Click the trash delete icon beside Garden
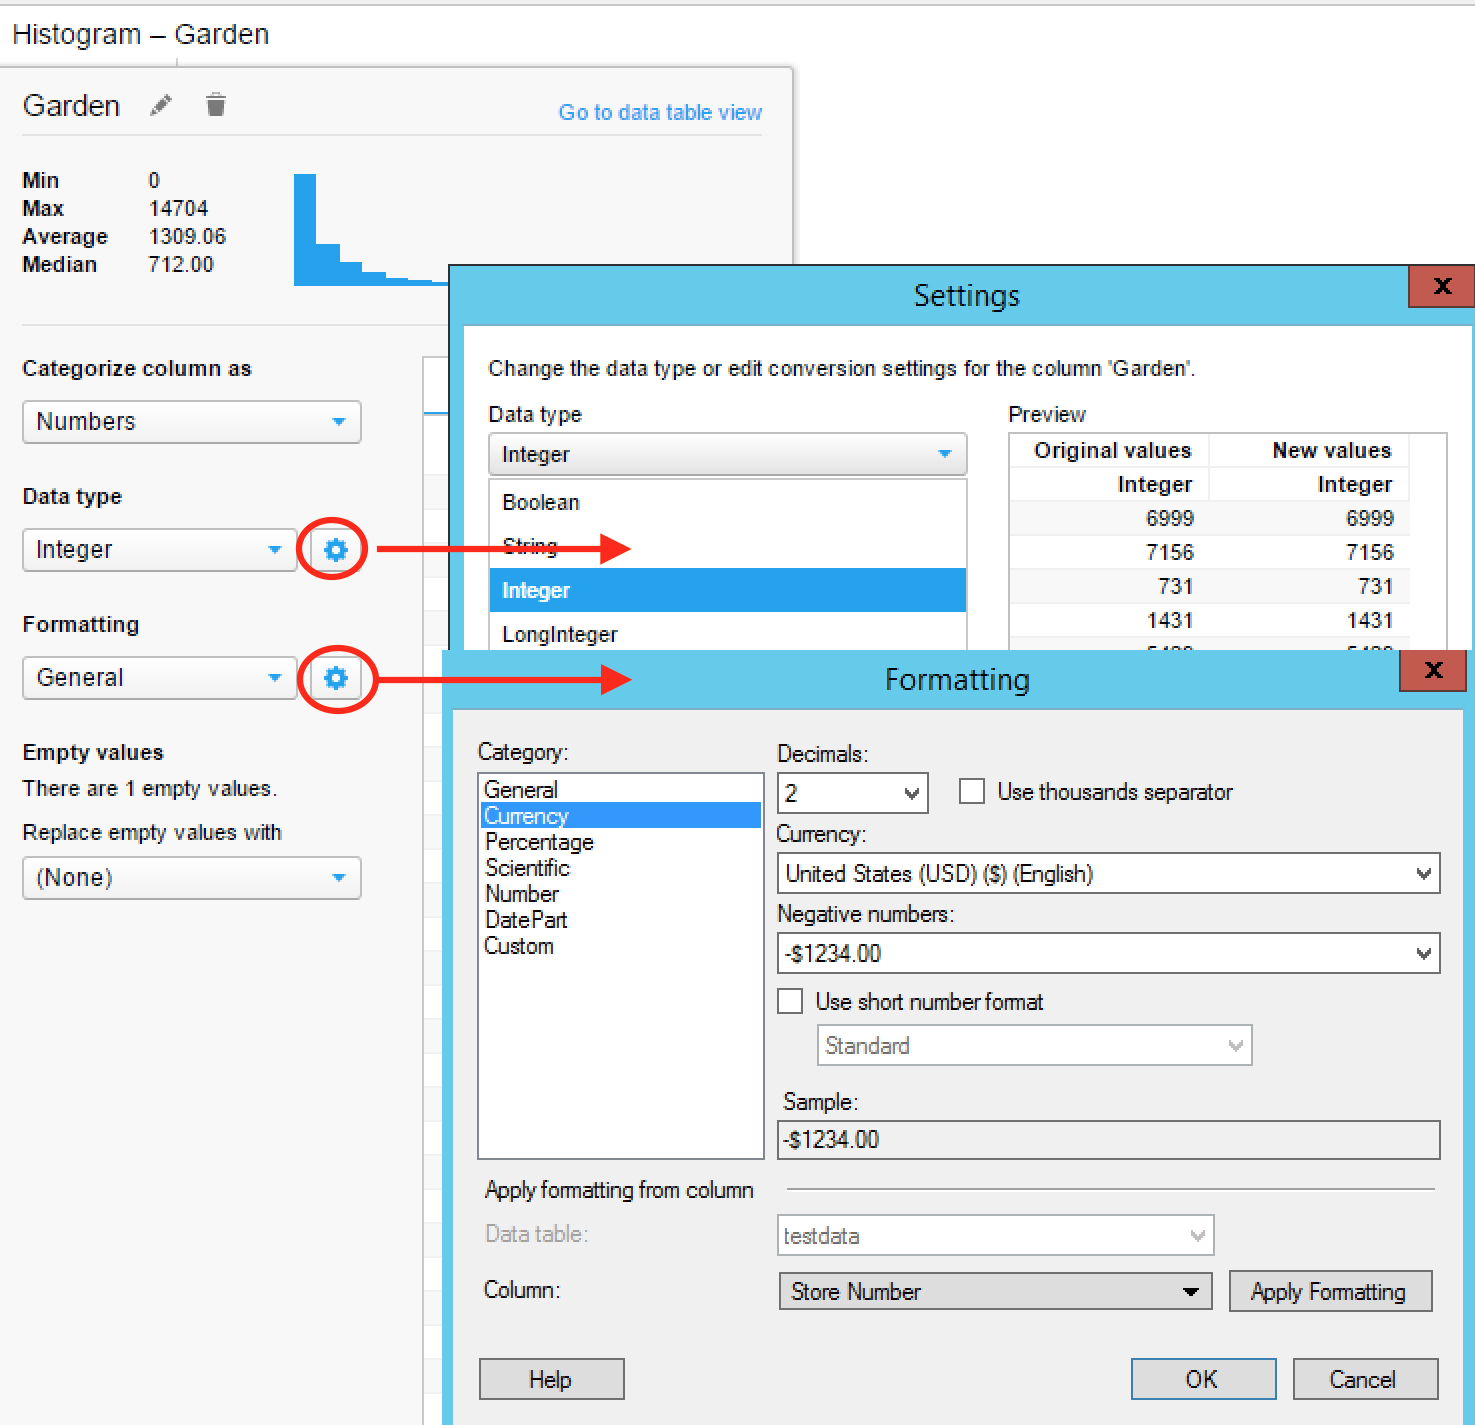This screenshot has width=1475, height=1425. 216,105
